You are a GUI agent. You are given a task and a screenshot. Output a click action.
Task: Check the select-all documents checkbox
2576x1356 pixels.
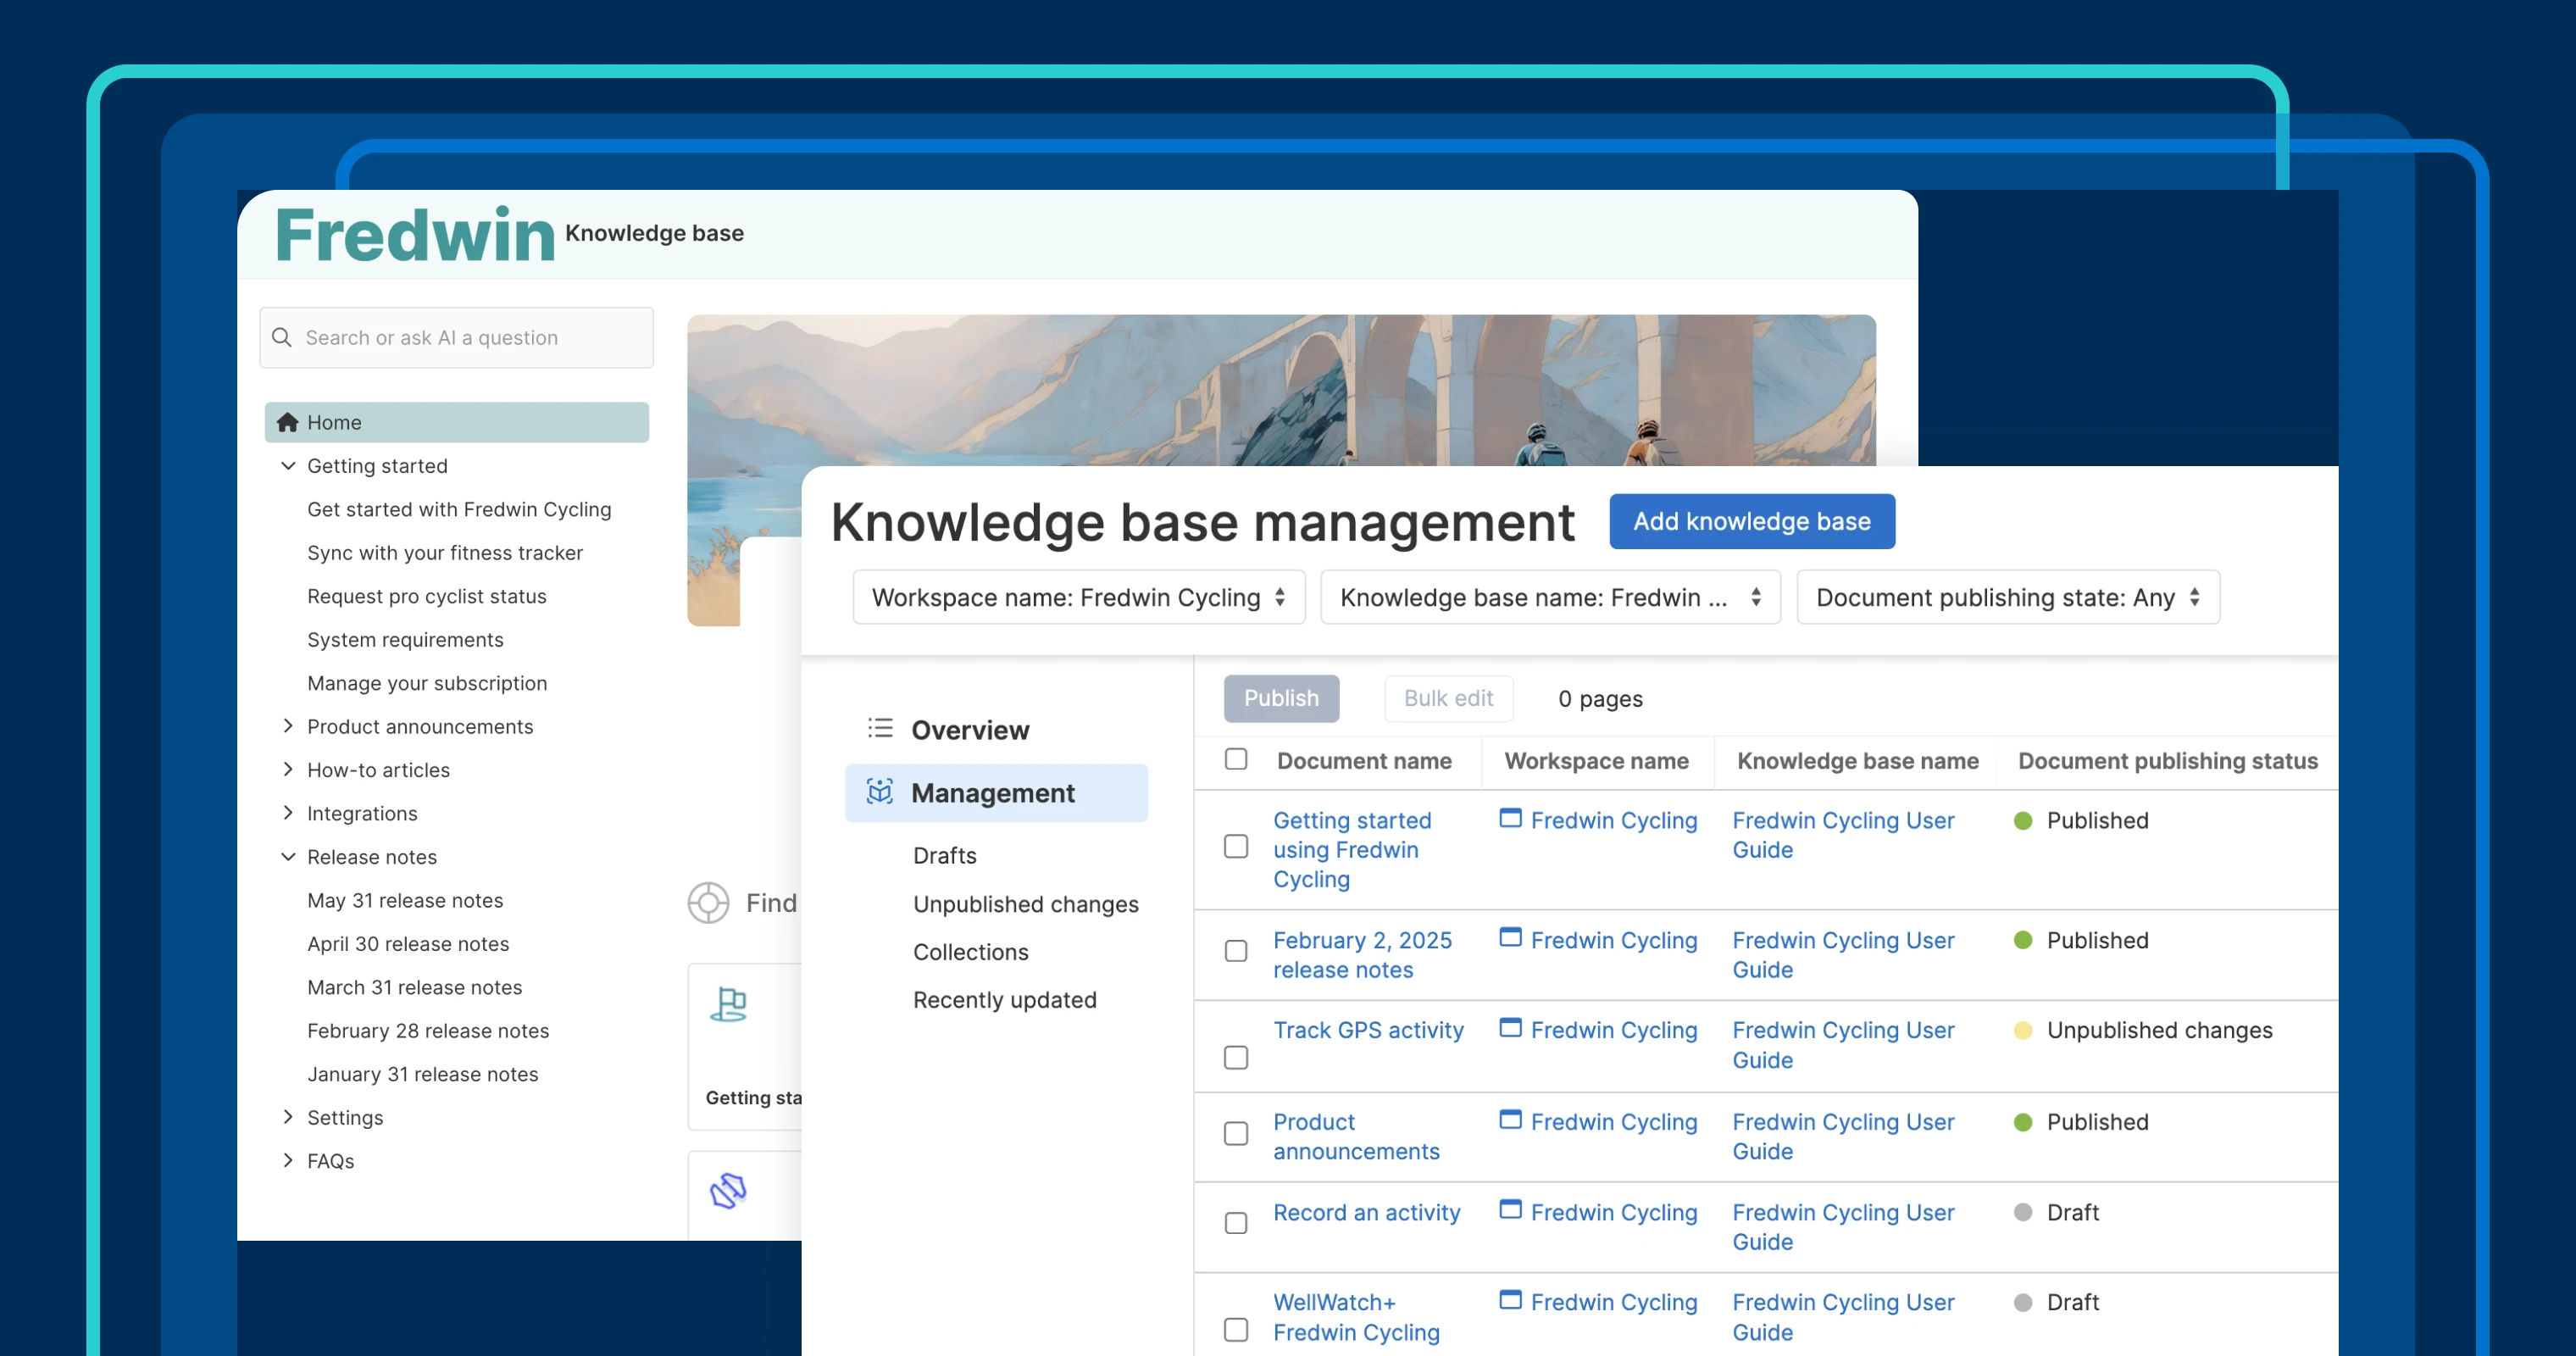1236,759
